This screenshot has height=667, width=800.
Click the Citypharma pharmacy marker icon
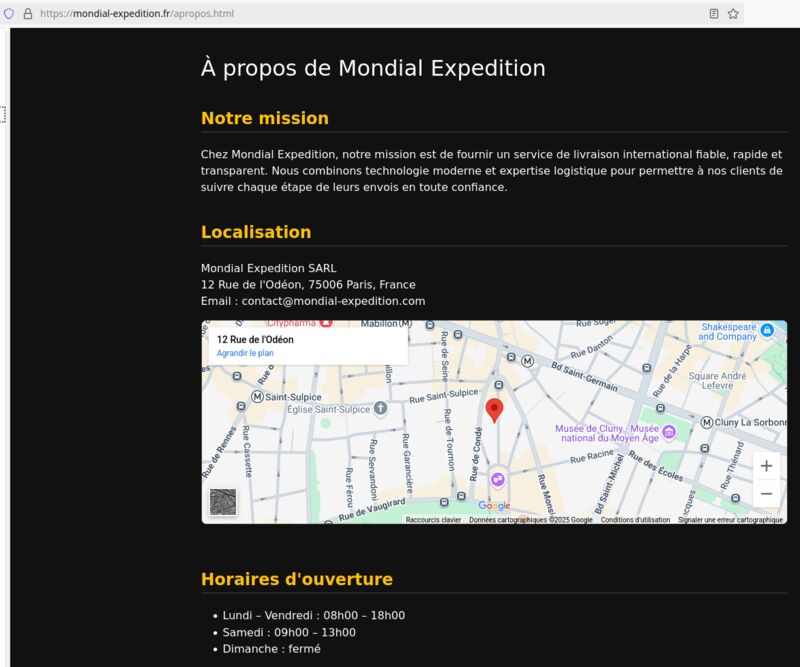tap(326, 323)
